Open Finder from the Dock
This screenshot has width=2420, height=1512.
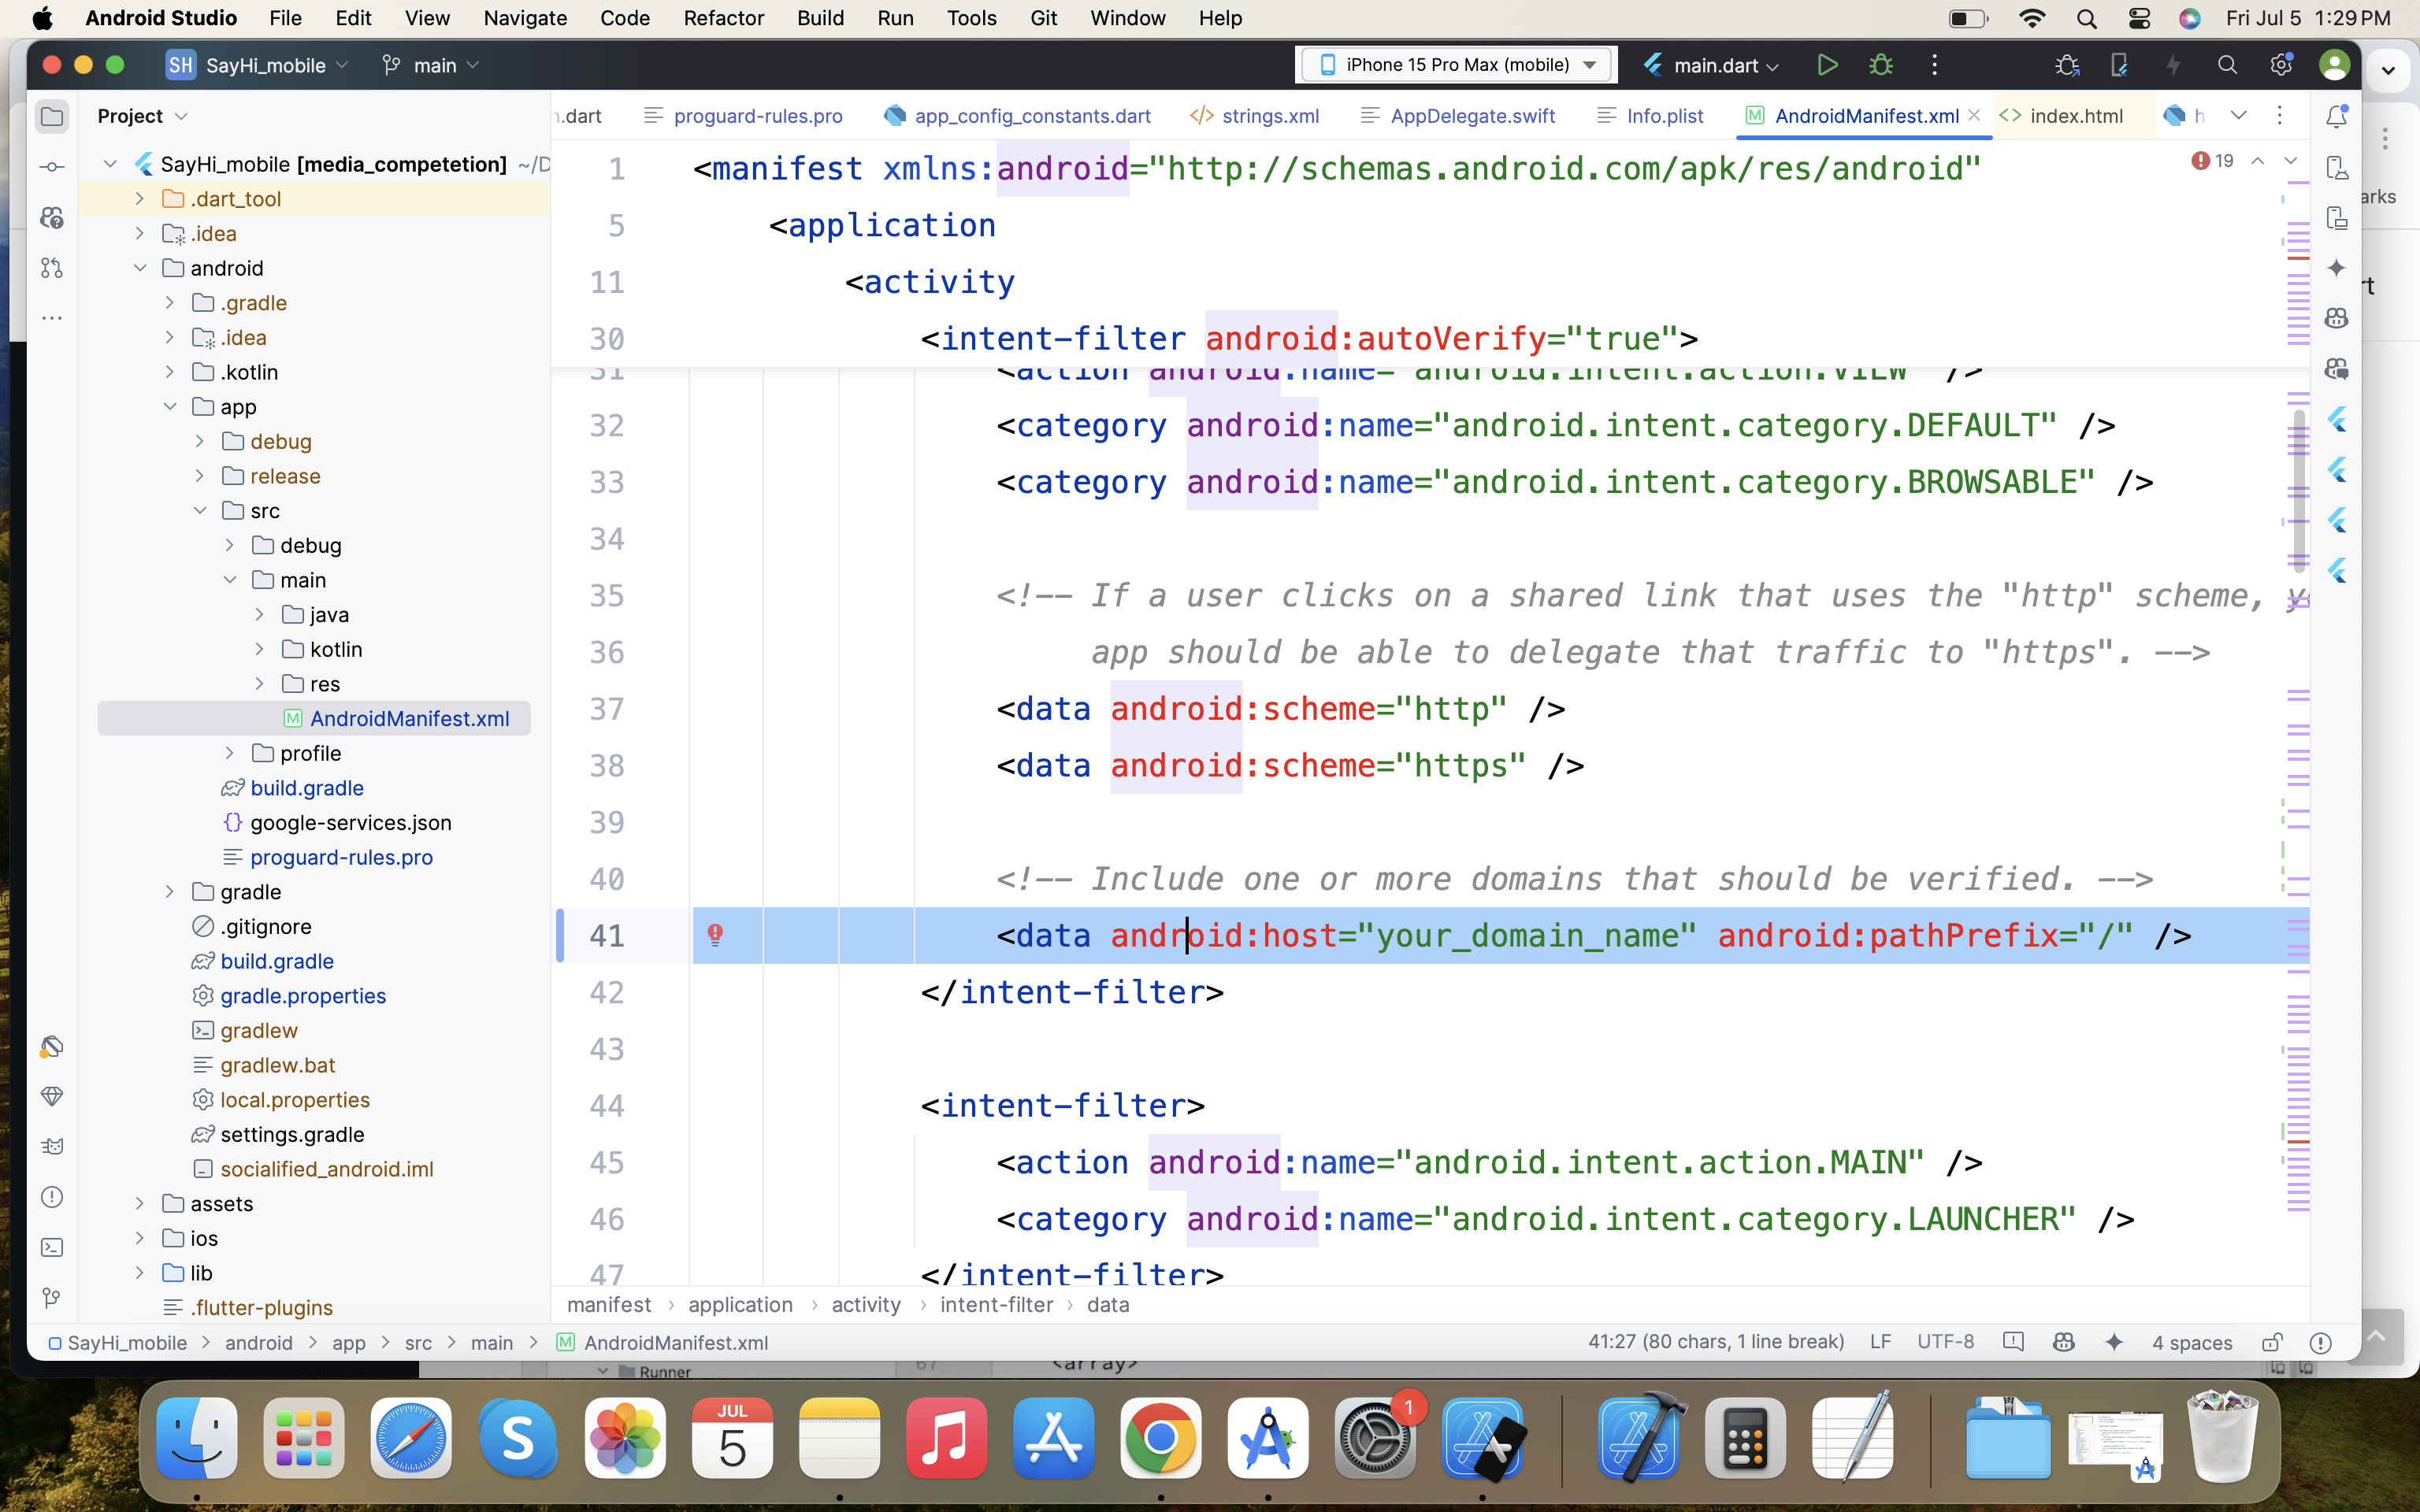click(197, 1438)
